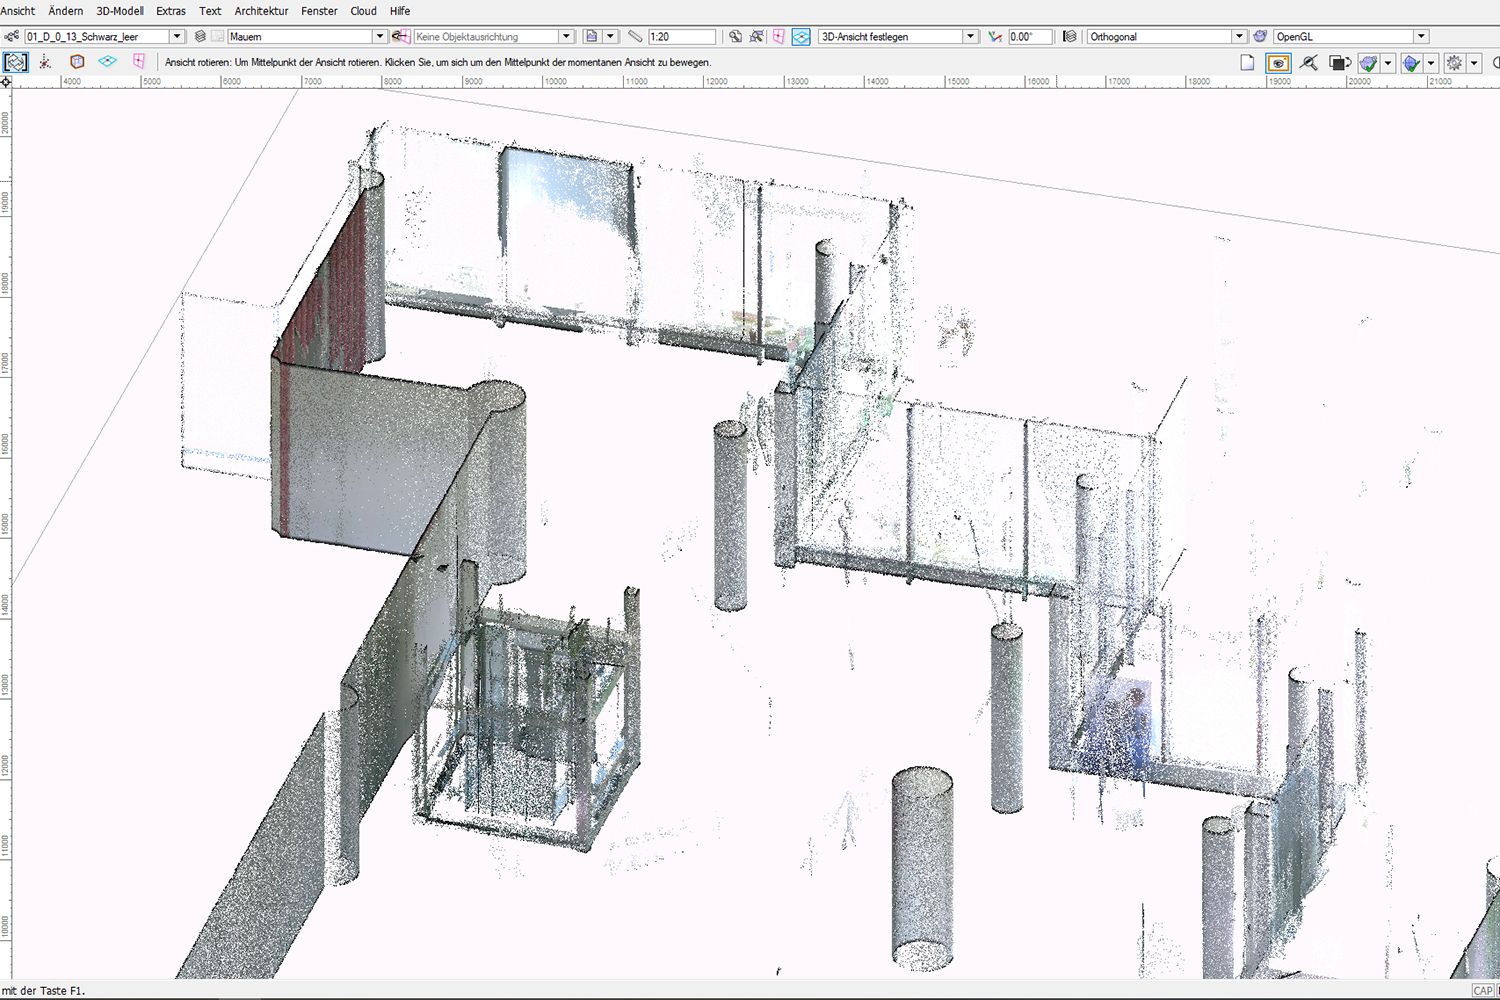The width and height of the screenshot is (1500, 1000).
Task: Click the blank new document icon
Action: [1246, 62]
